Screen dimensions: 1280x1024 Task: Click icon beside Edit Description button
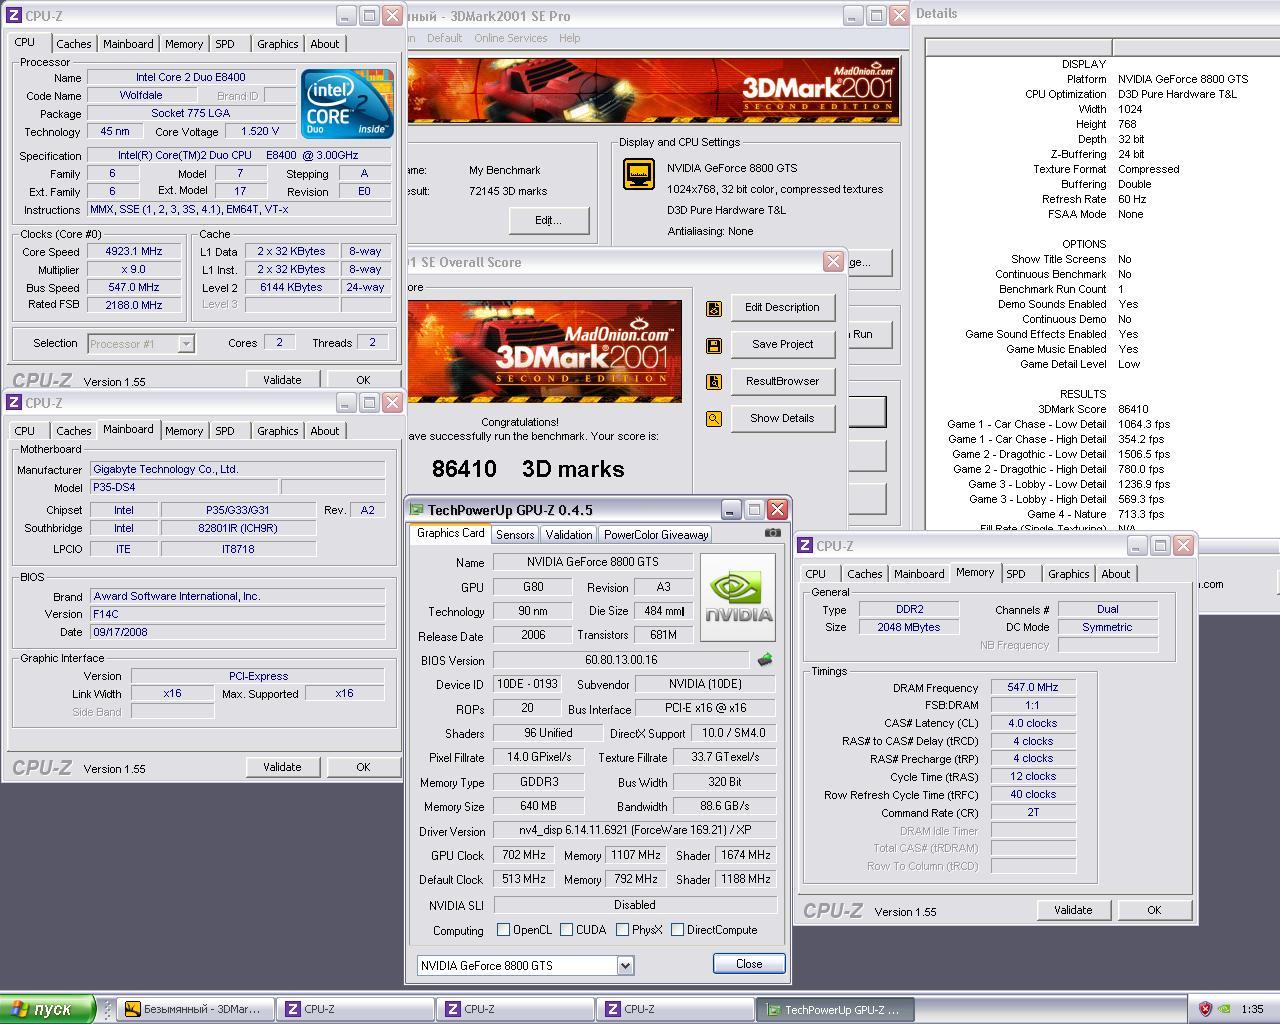[x=714, y=308]
